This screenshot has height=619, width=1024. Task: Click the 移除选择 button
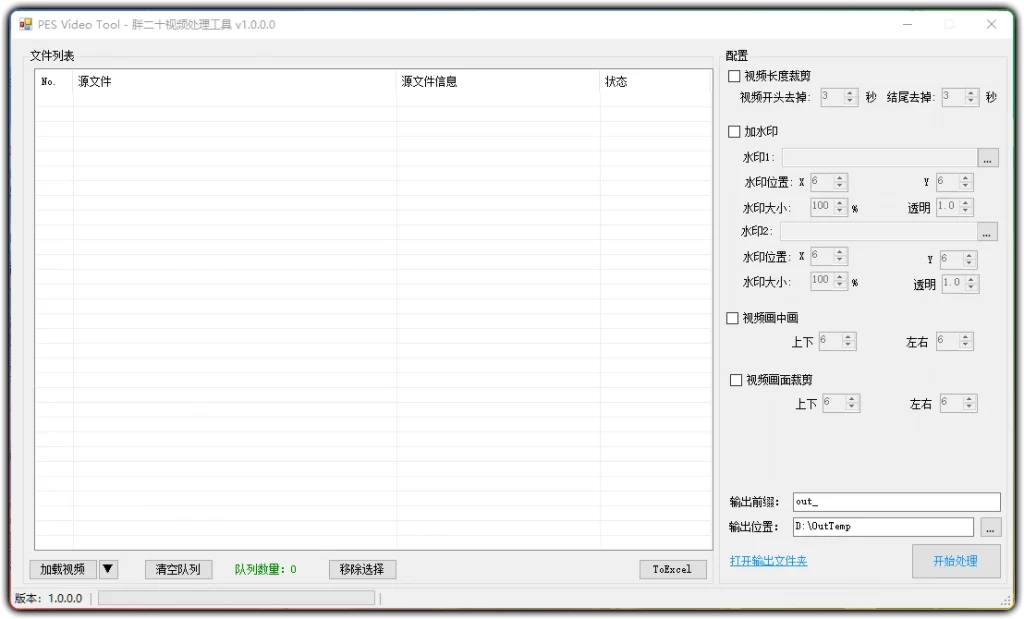pyautogui.click(x=361, y=568)
